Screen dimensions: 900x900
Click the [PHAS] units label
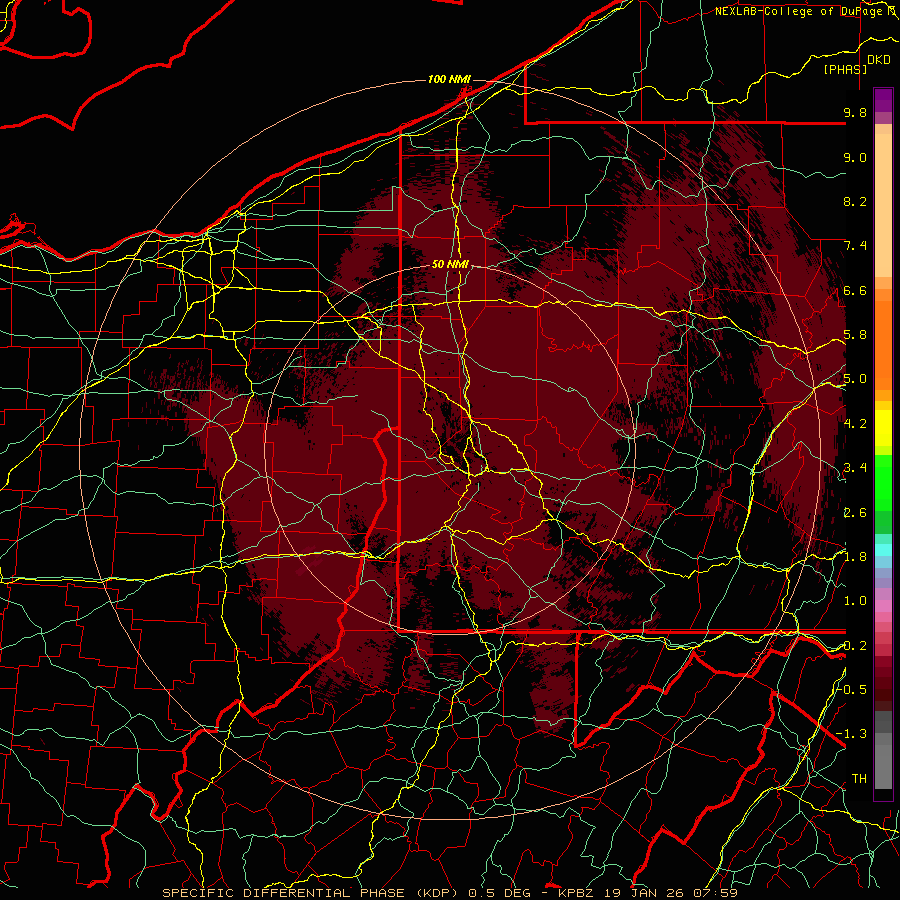[845, 70]
